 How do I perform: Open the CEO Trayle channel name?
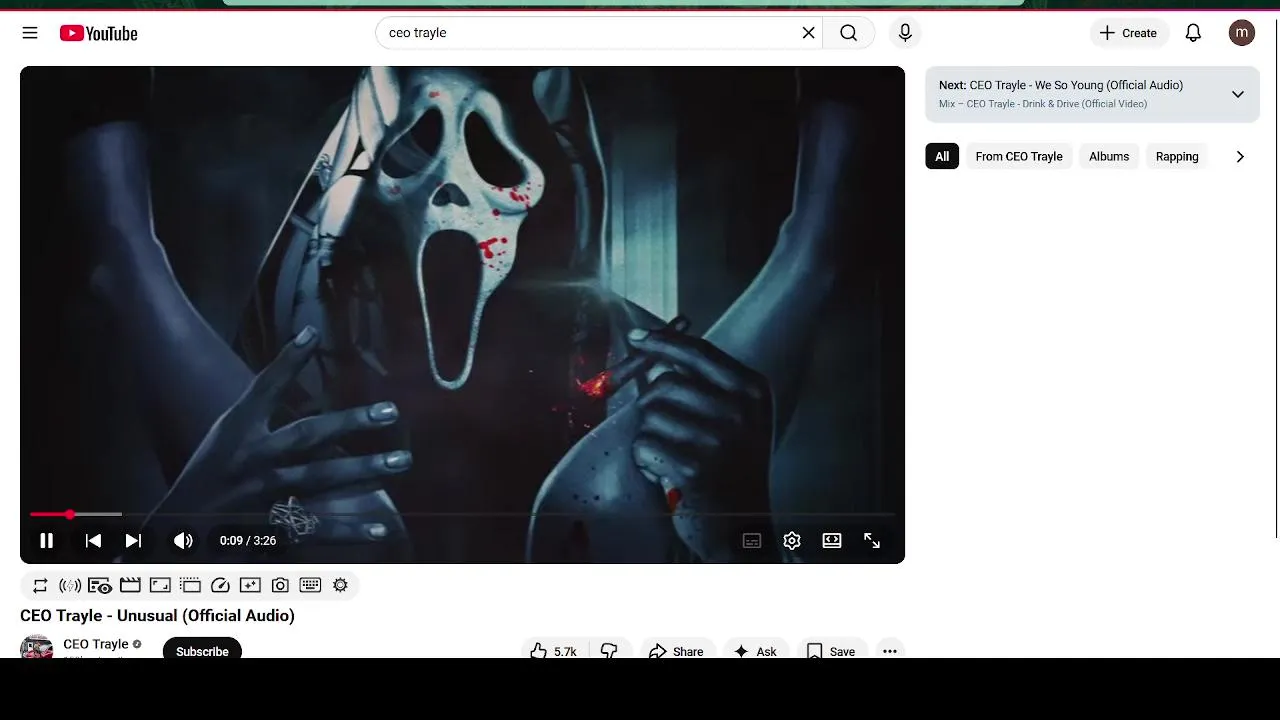(96, 644)
